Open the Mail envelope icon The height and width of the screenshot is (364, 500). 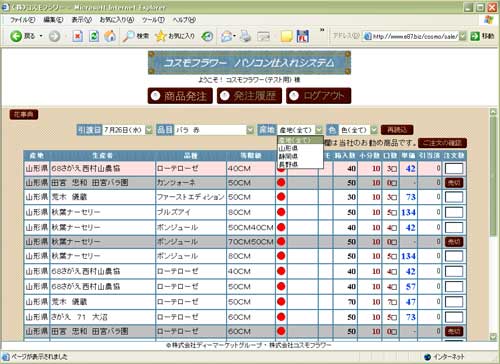click(226, 36)
